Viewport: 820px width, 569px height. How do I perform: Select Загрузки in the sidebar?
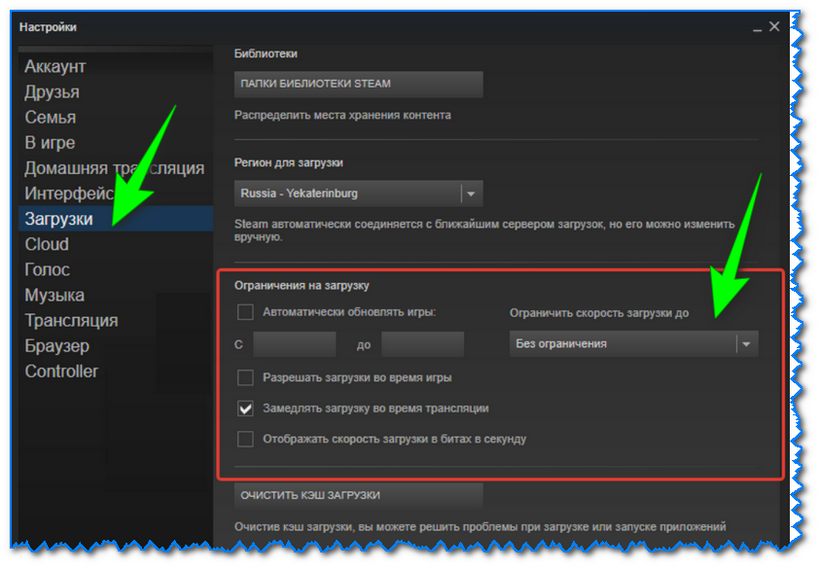click(116, 219)
